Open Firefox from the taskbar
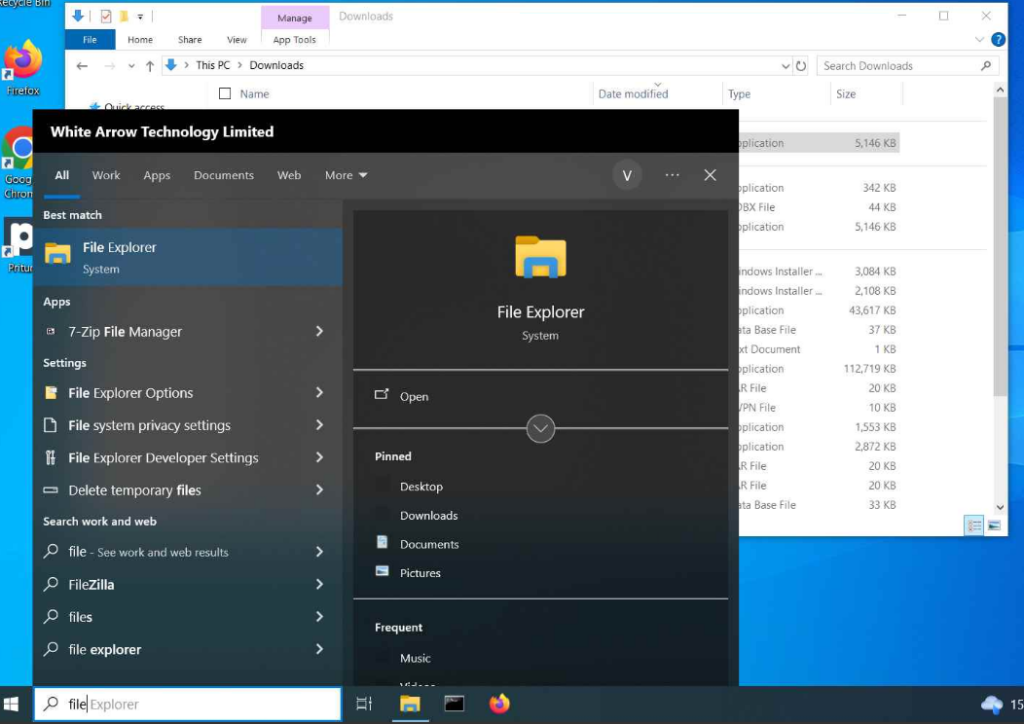The height and width of the screenshot is (724, 1024). [500, 704]
